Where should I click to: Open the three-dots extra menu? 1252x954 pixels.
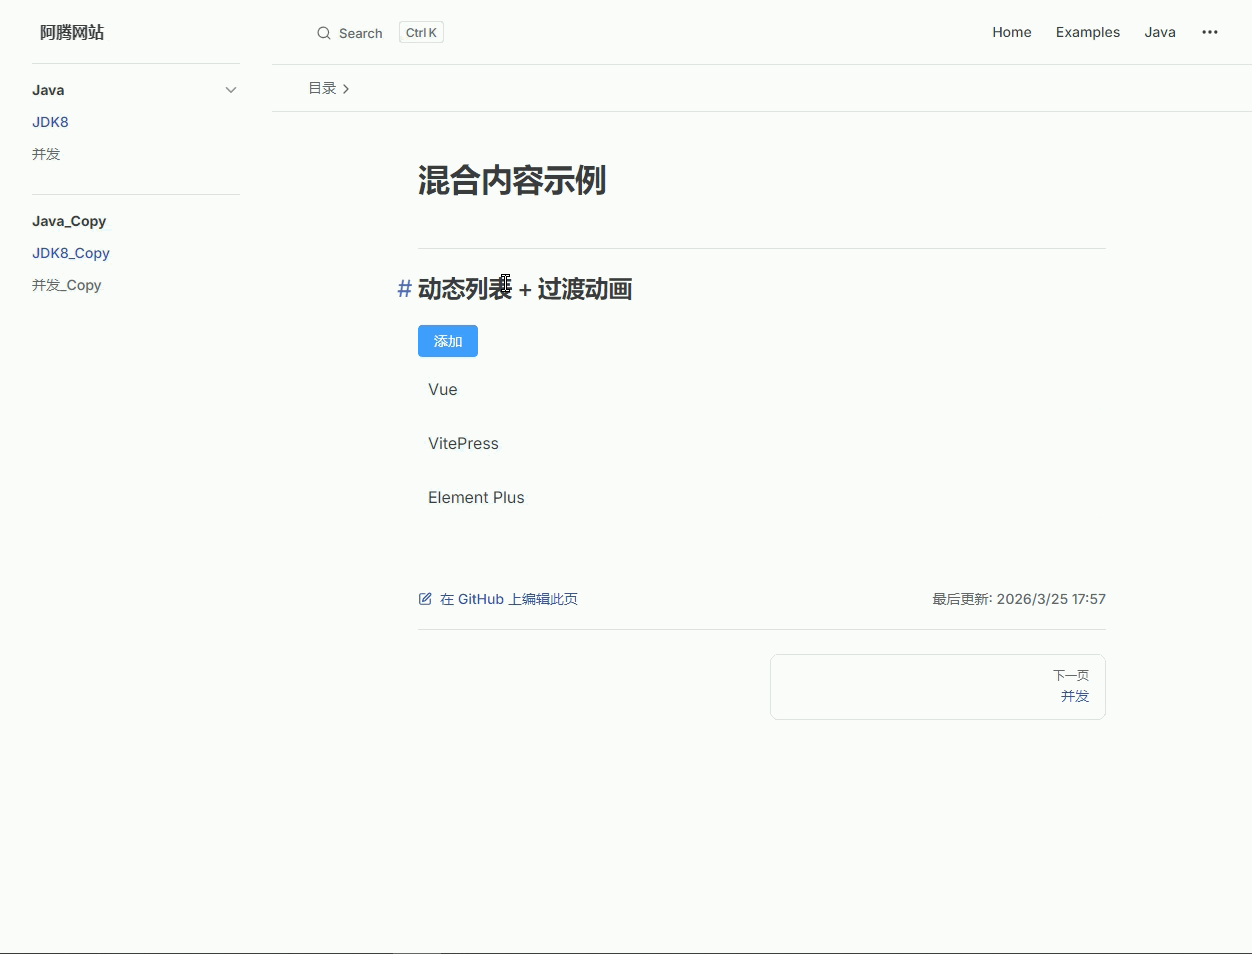[x=1210, y=32]
